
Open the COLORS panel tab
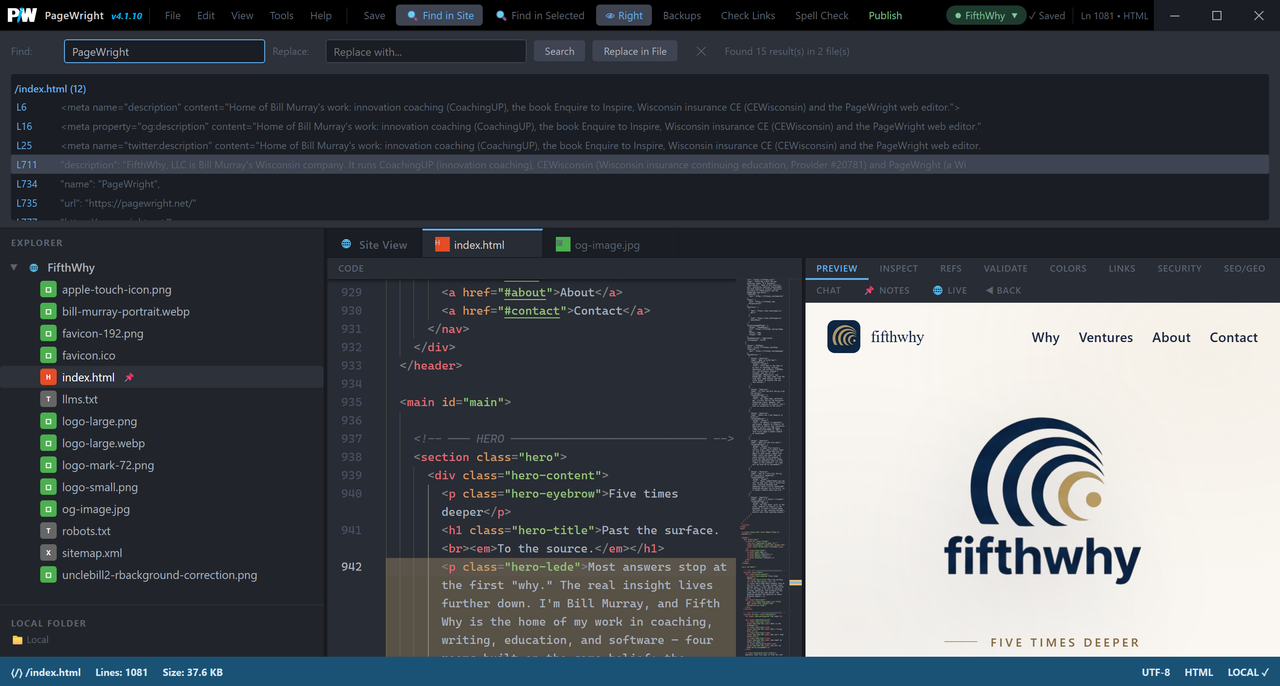1068,268
